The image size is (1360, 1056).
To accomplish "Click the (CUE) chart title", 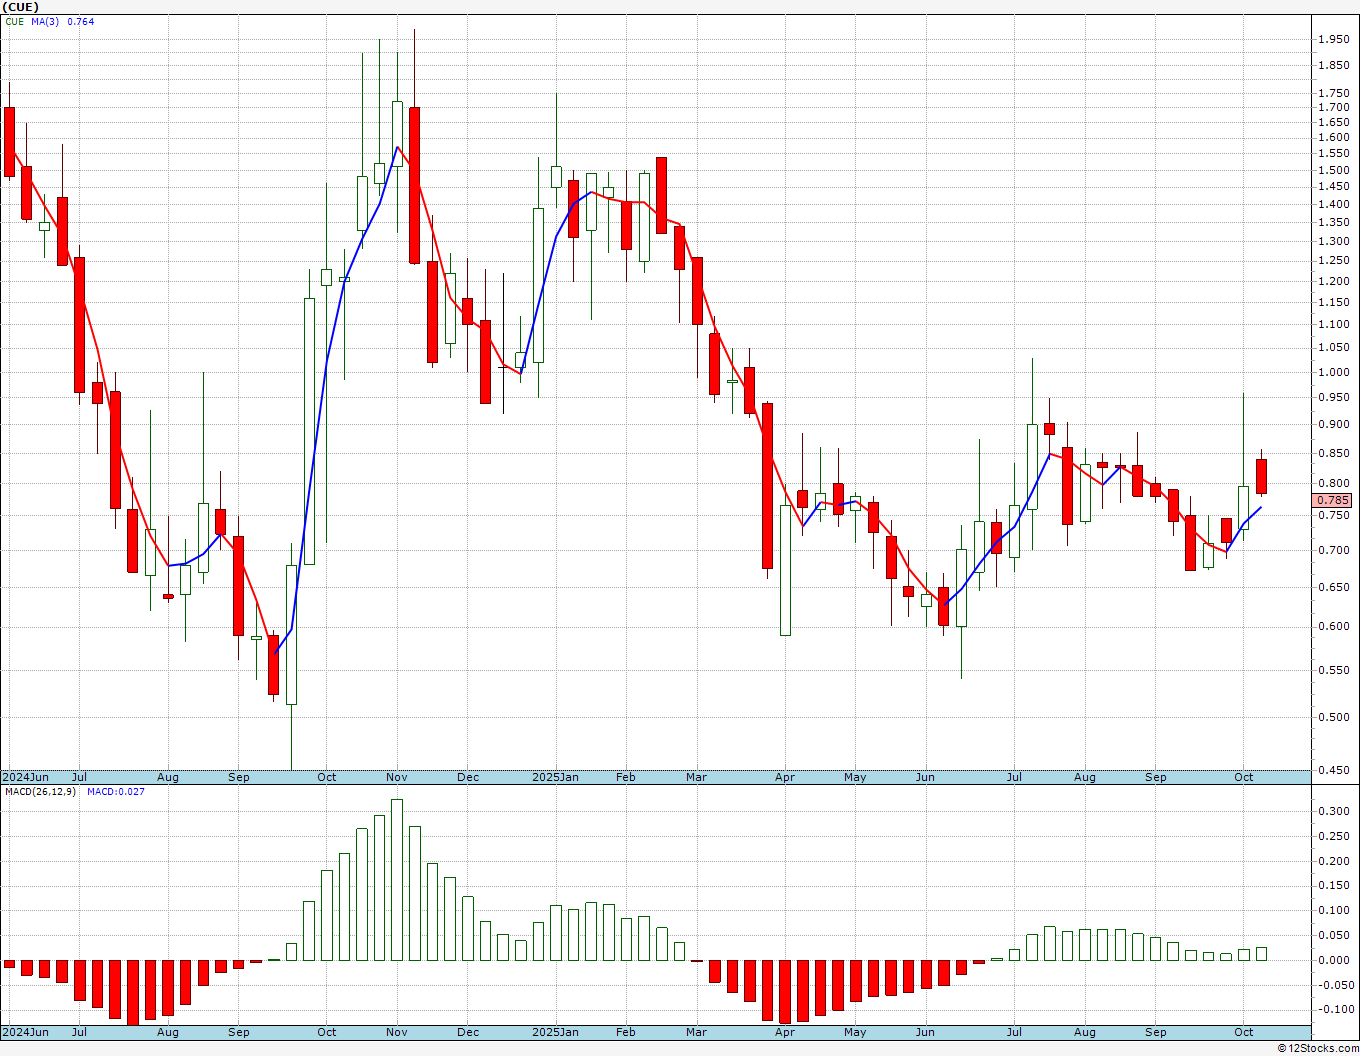I will [x=20, y=7].
